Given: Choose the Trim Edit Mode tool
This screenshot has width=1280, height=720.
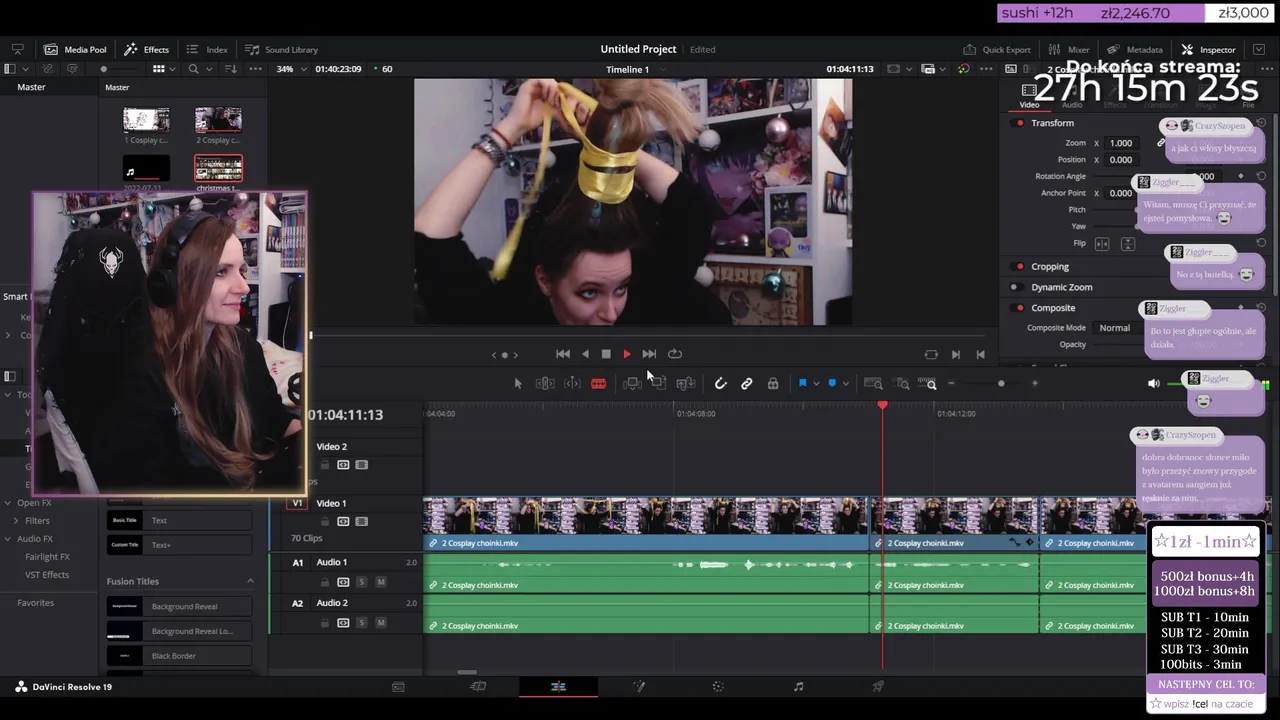Looking at the screenshot, I should [x=545, y=384].
